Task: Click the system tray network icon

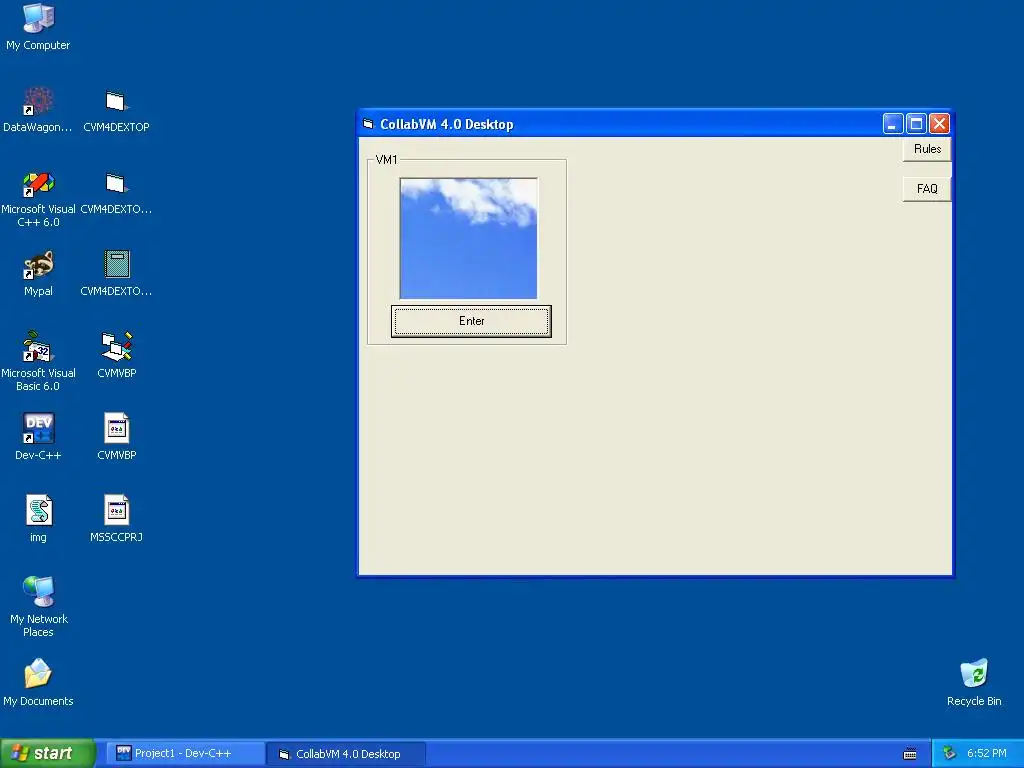Action: click(x=950, y=754)
